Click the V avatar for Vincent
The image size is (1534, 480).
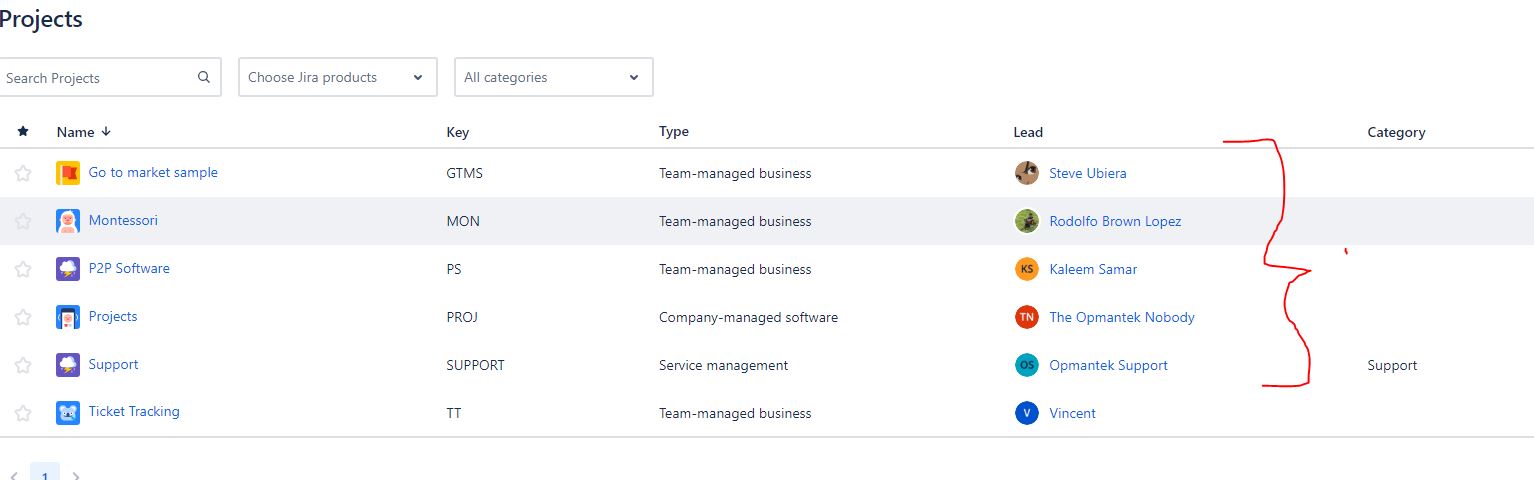click(1027, 413)
